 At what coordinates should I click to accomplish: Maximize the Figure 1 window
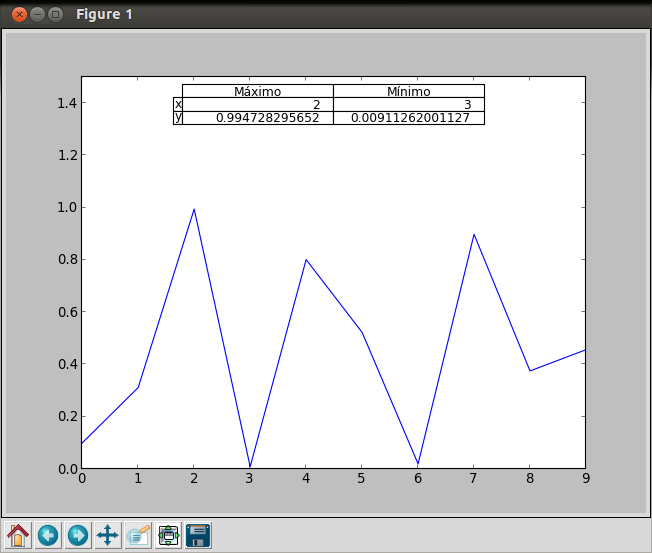point(55,15)
